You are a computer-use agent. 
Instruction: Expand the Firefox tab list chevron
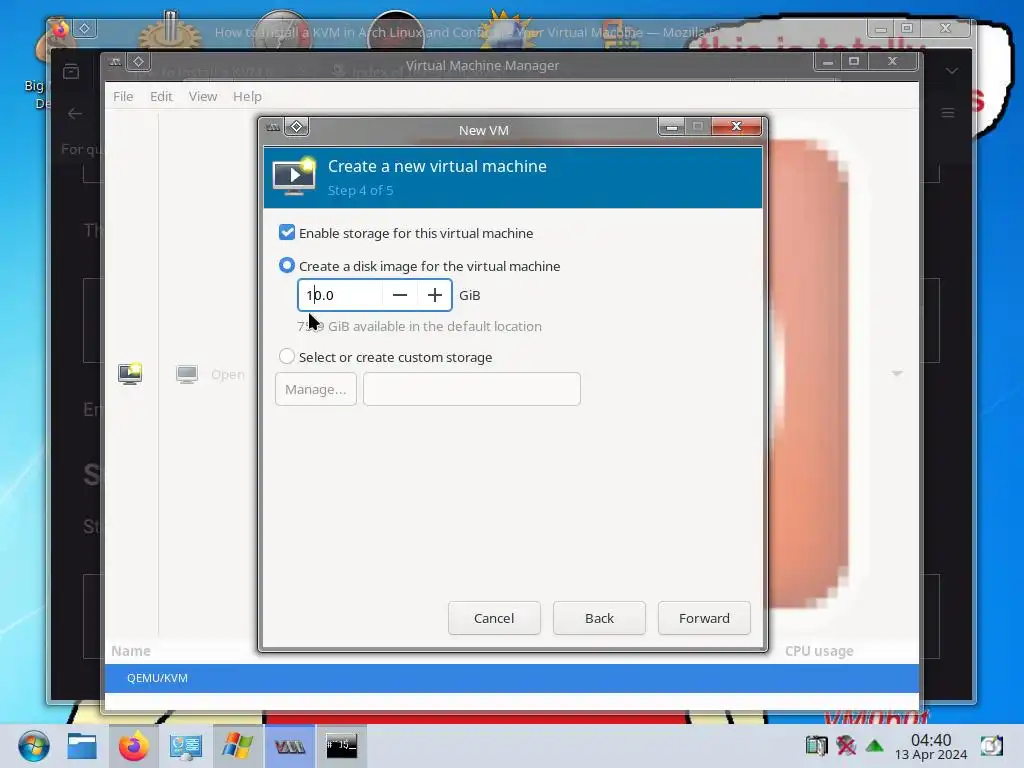pos(952,71)
